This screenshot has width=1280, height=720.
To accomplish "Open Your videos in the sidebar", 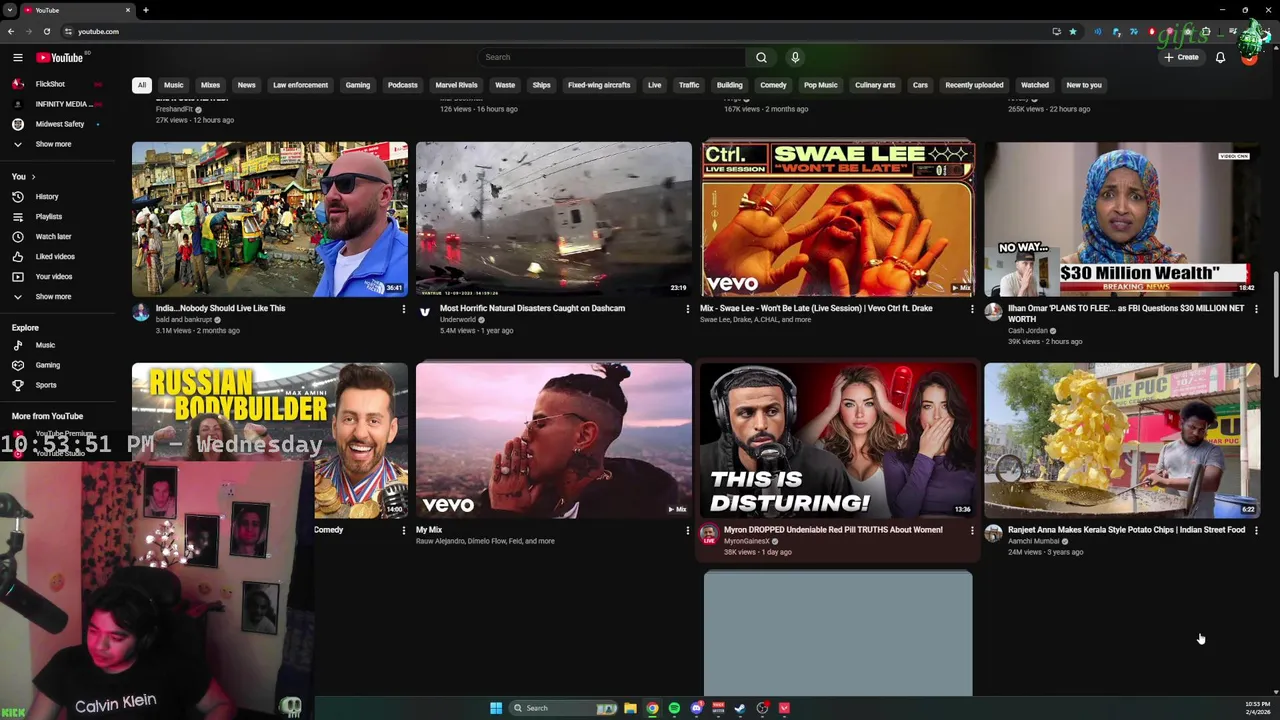I will pyautogui.click(x=54, y=277).
